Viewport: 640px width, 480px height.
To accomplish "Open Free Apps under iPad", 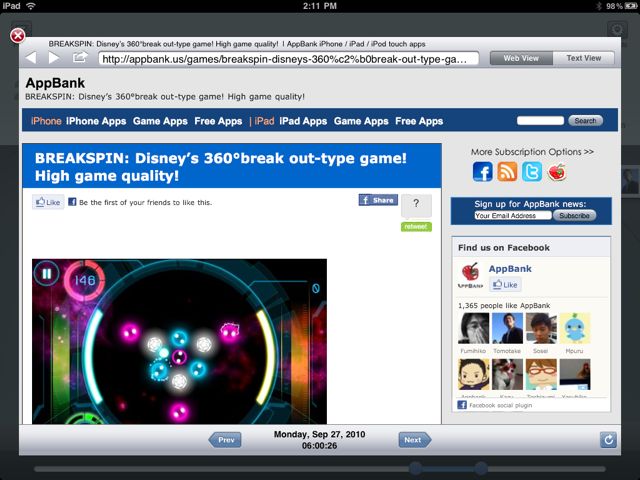I will coord(419,121).
